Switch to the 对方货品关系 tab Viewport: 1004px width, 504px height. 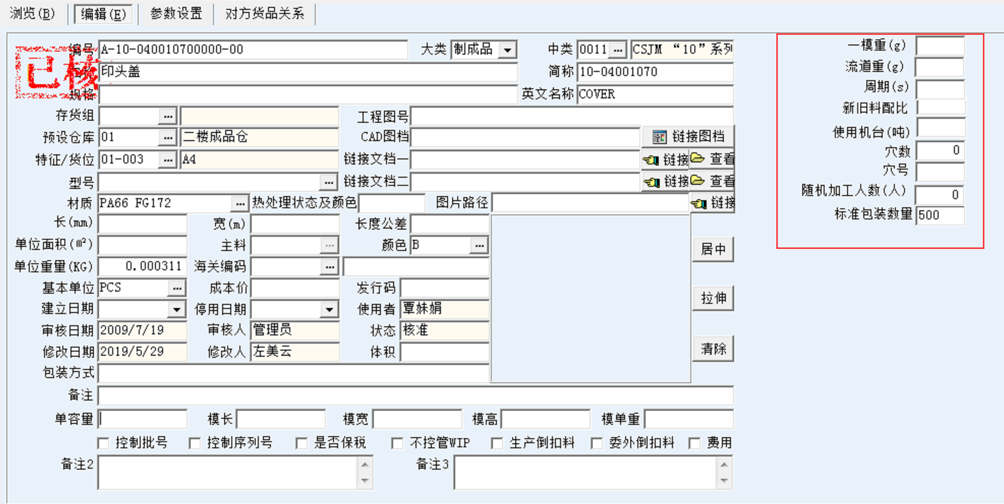265,14
